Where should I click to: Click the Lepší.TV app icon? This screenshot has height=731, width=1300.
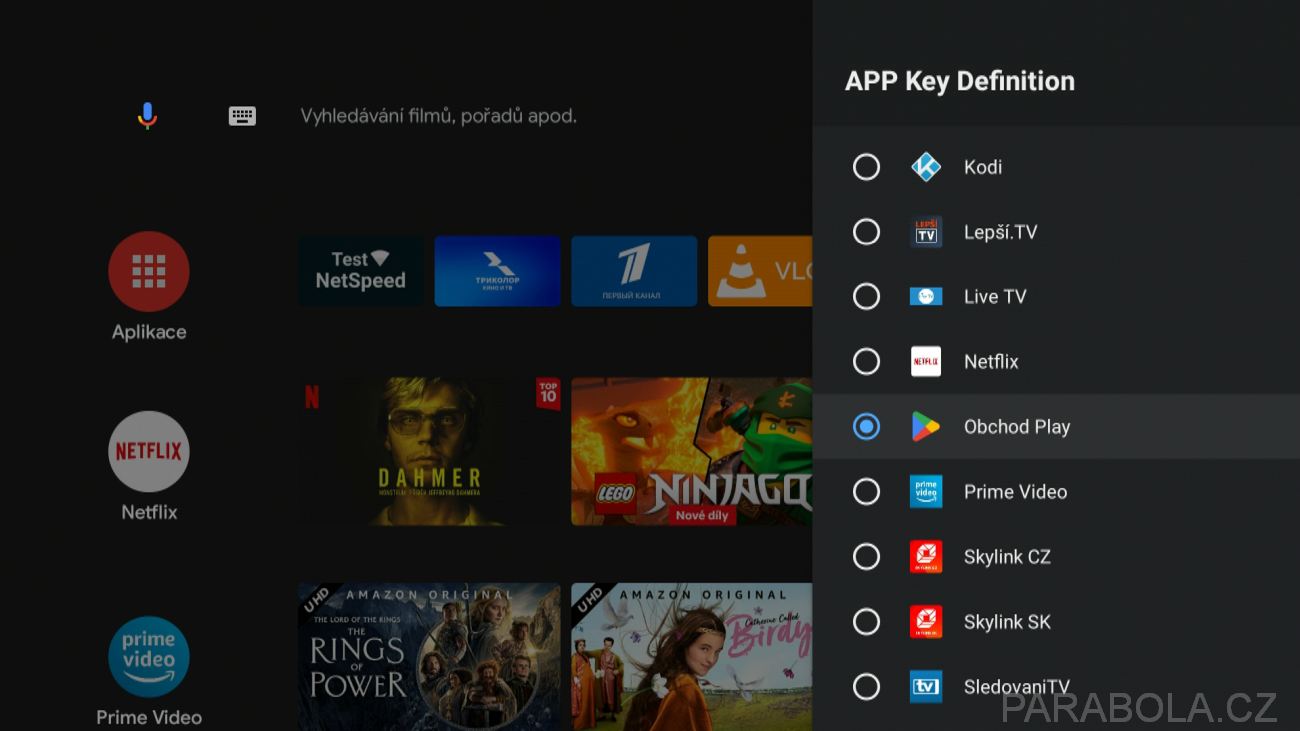click(926, 232)
